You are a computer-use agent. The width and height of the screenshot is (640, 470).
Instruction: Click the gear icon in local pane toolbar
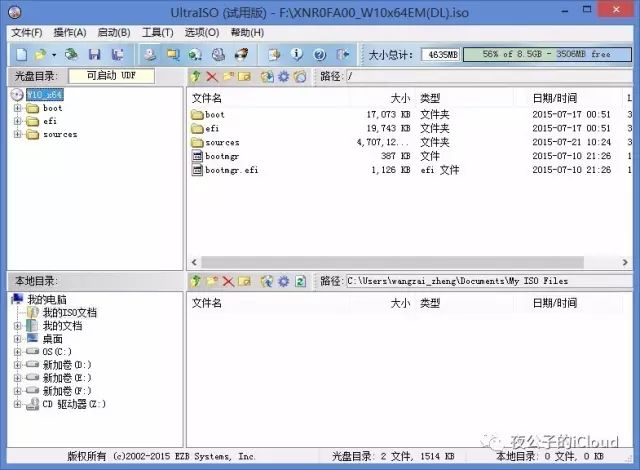pyautogui.click(x=283, y=281)
